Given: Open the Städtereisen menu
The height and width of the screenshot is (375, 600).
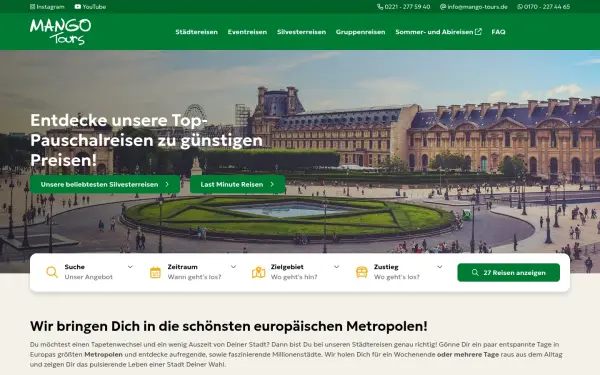Looking at the screenshot, I should (x=196, y=32).
